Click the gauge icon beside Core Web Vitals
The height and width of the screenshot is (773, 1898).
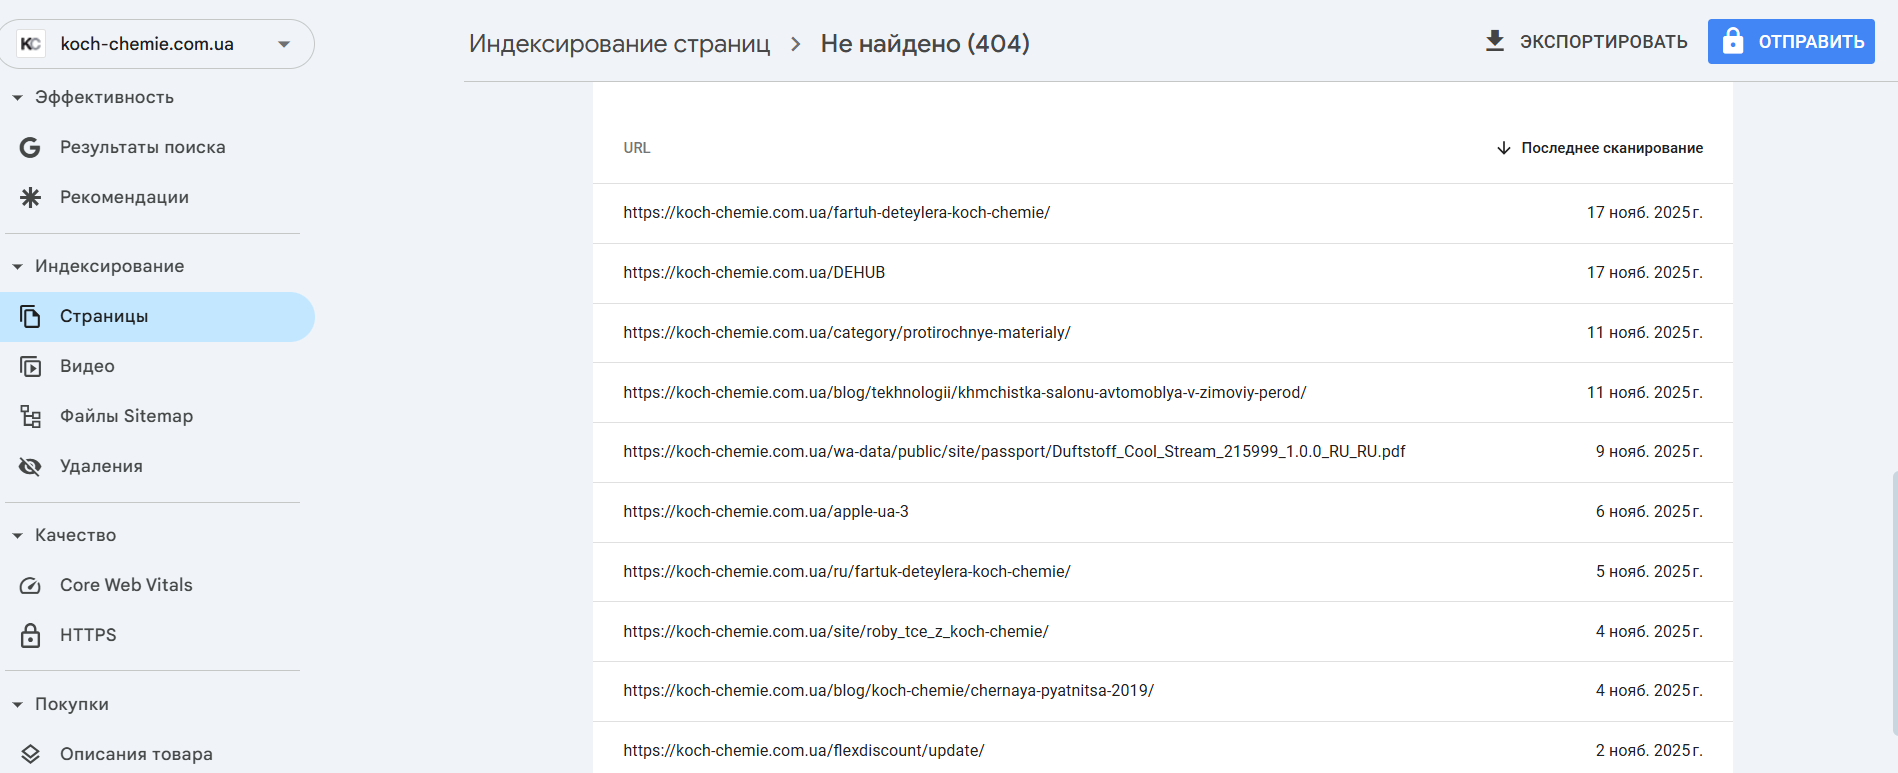coord(31,585)
